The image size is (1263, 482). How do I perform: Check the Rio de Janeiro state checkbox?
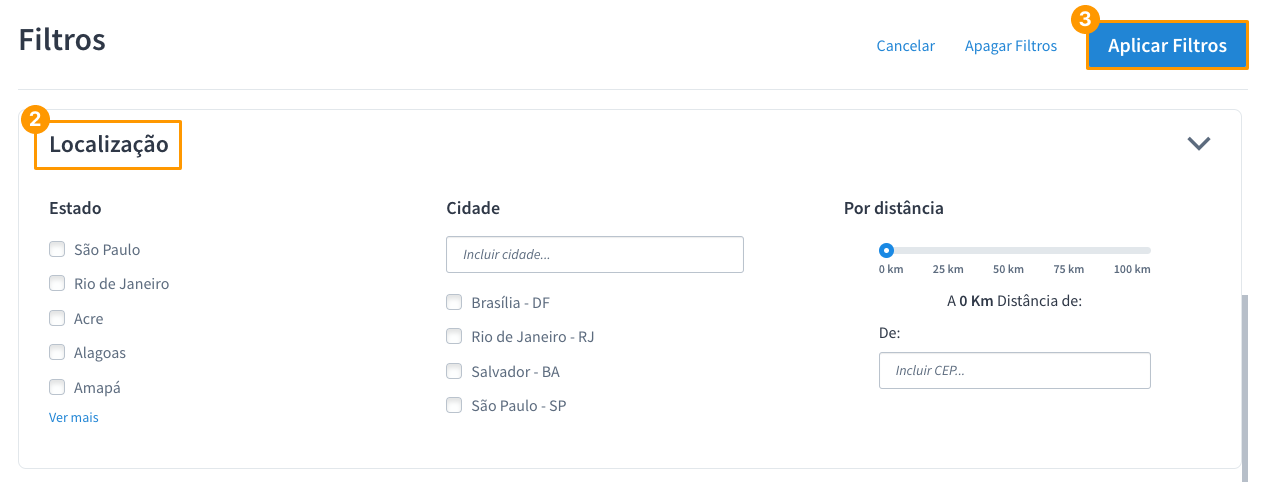pos(57,283)
